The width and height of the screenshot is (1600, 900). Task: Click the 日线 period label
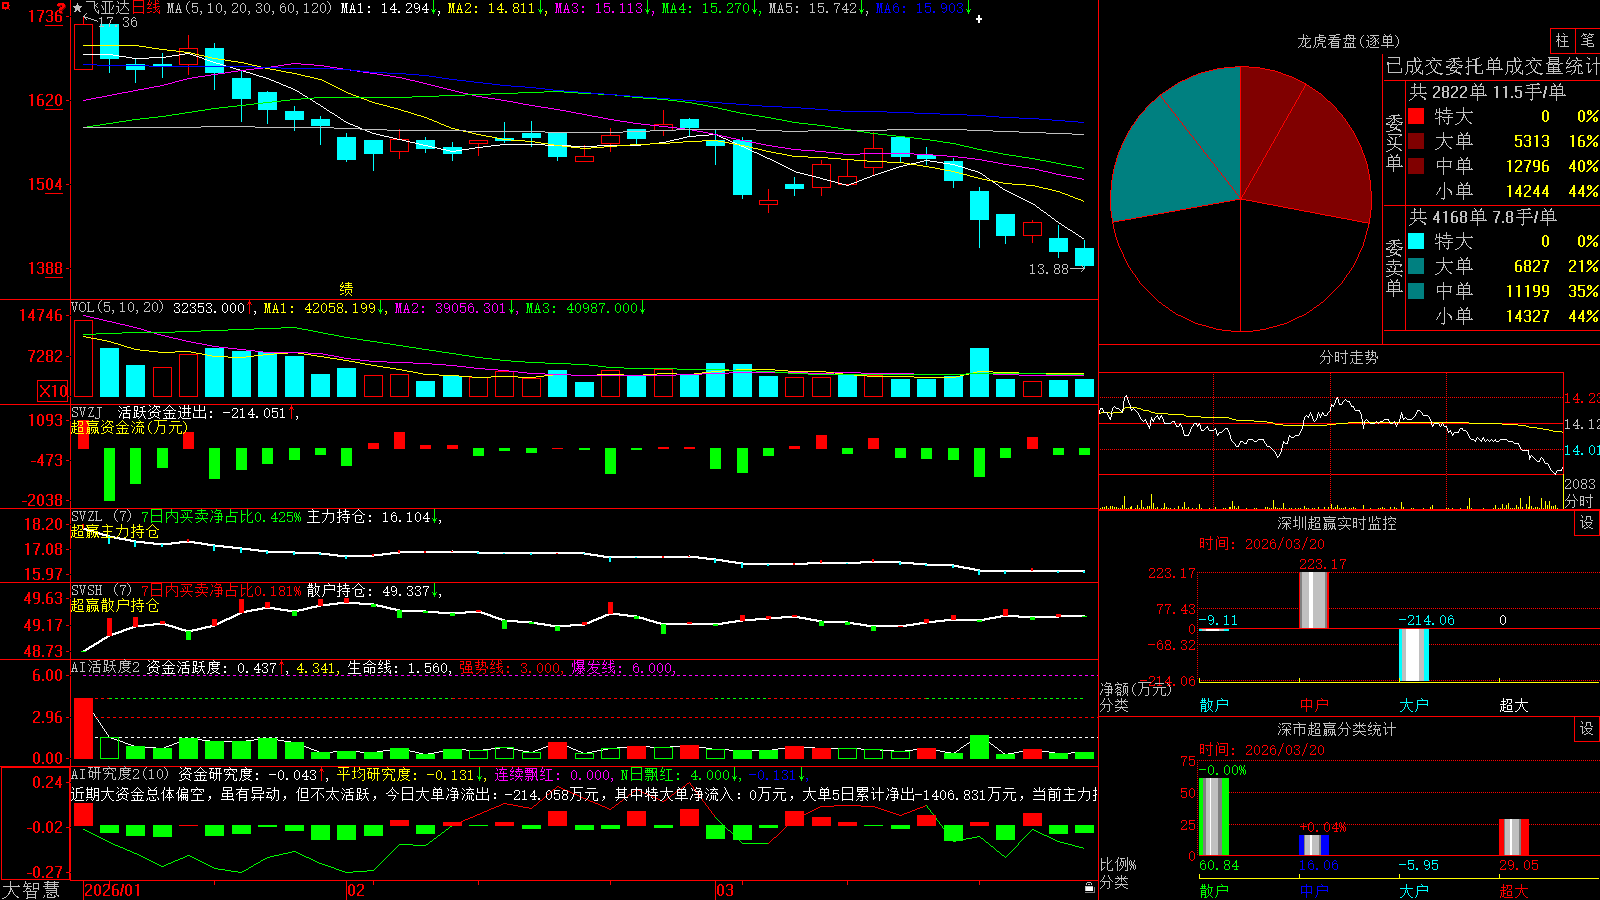(x=146, y=8)
